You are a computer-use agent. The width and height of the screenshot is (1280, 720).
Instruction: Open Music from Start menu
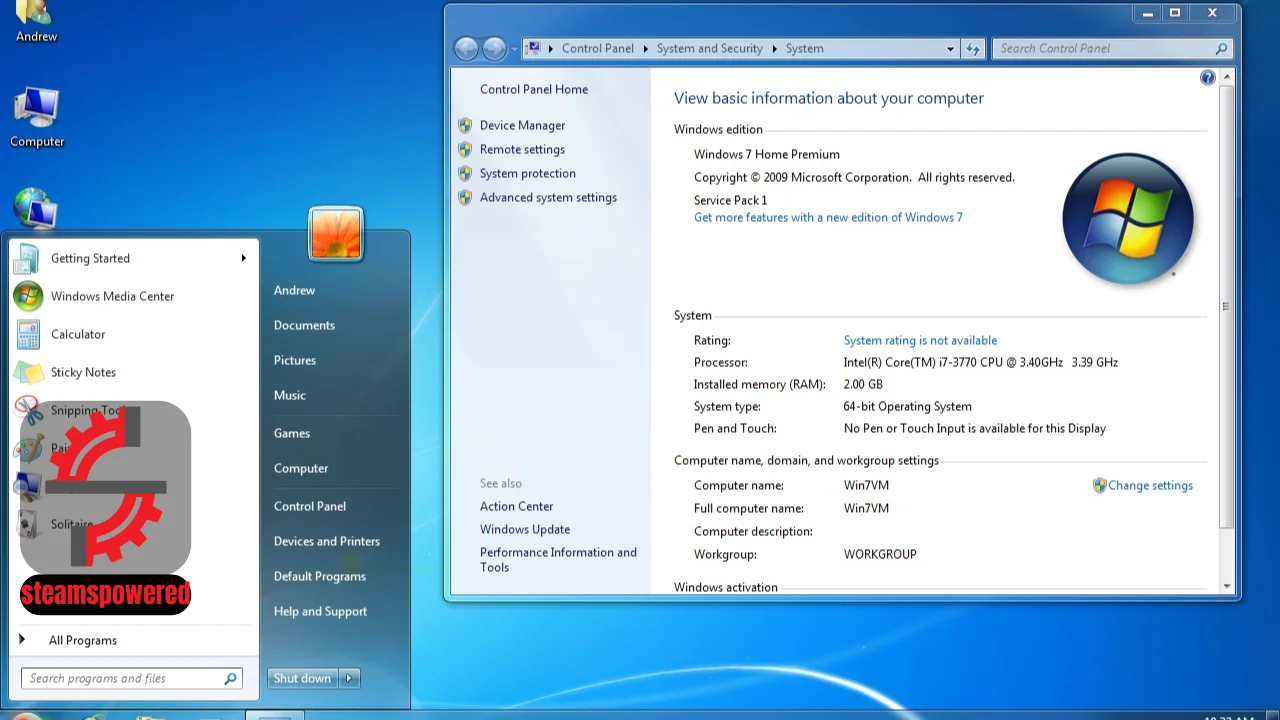point(290,395)
